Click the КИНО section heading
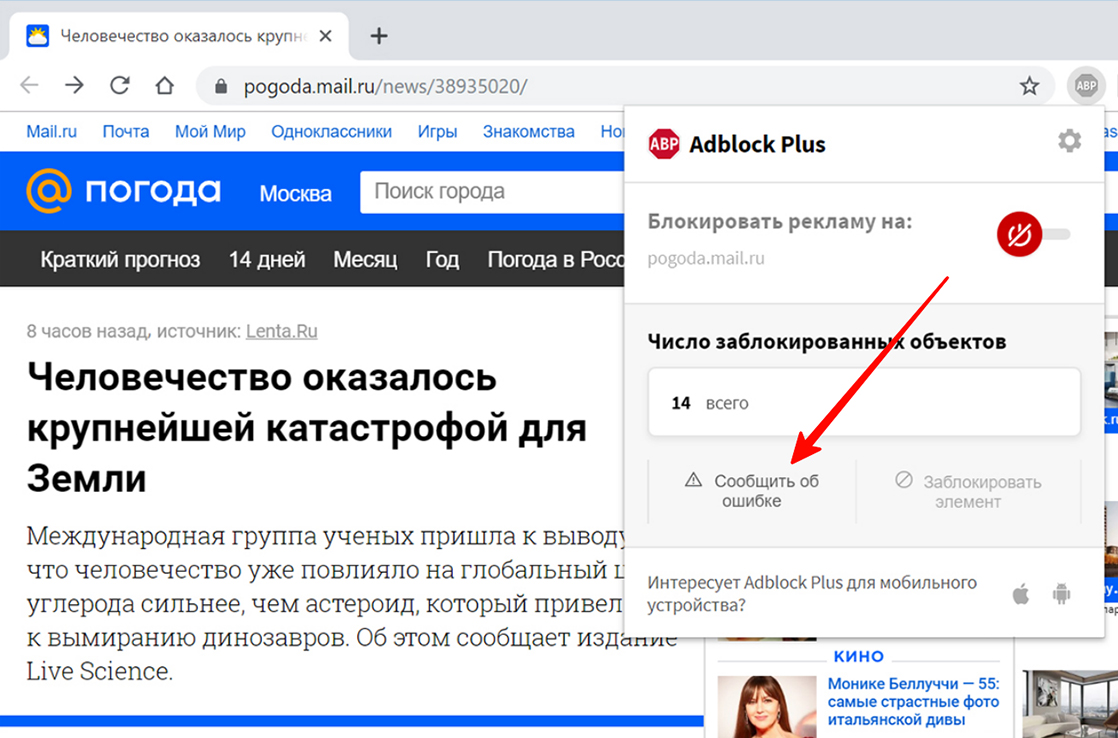This screenshot has width=1118, height=738. tap(858, 656)
